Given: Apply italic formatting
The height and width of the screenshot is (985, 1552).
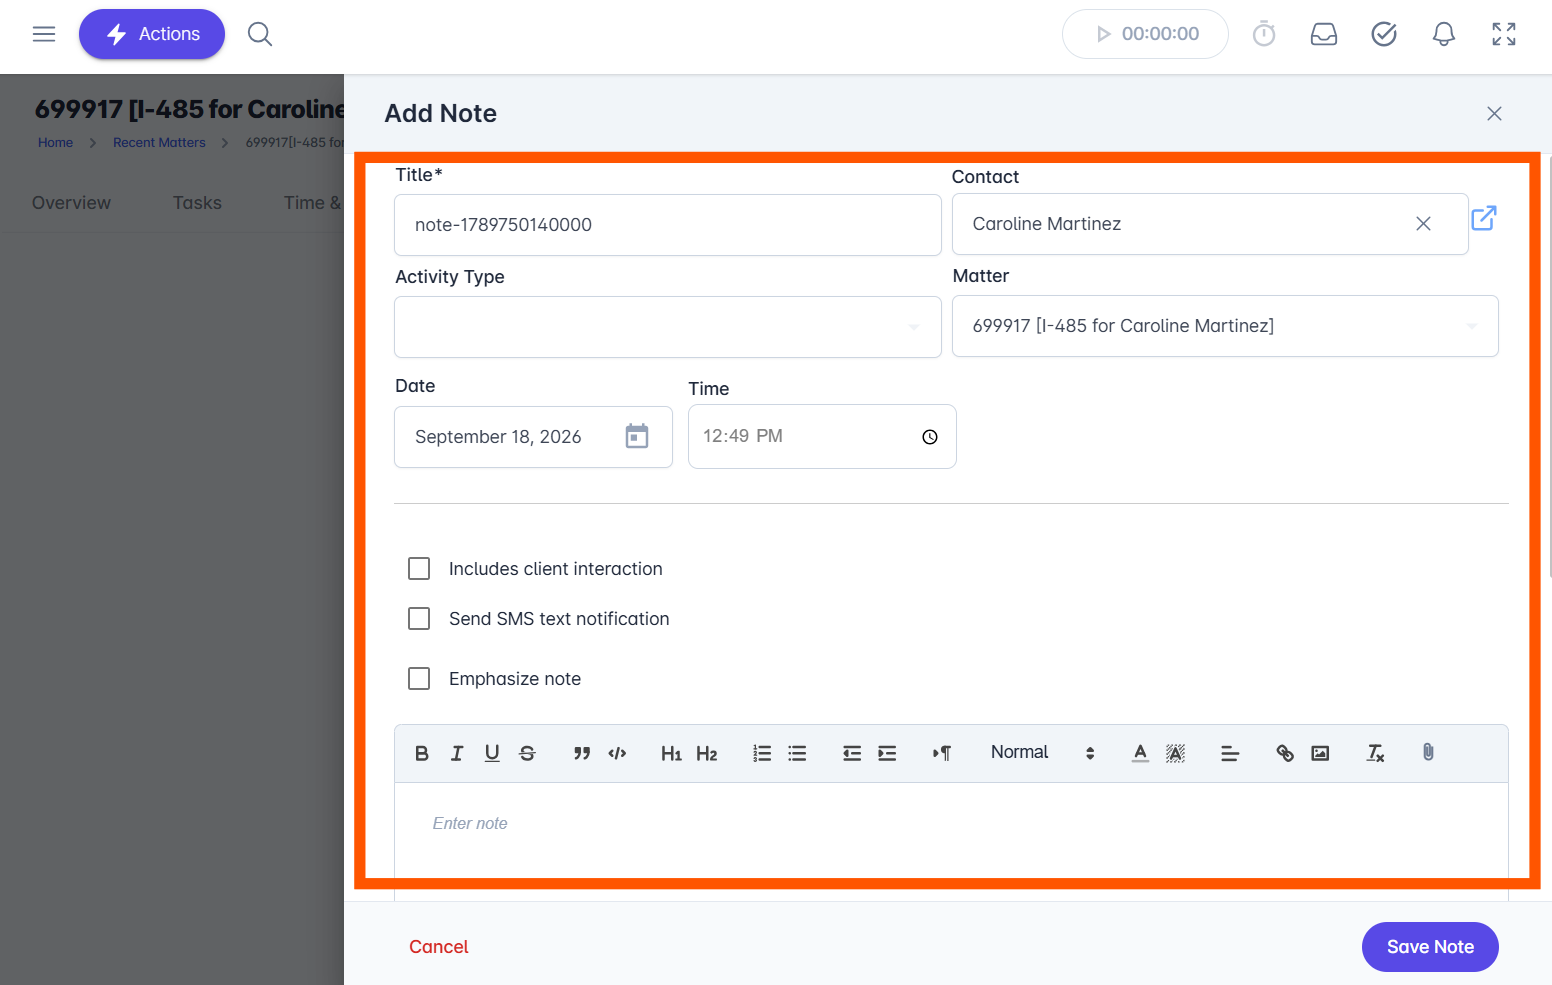Looking at the screenshot, I should coord(457,753).
